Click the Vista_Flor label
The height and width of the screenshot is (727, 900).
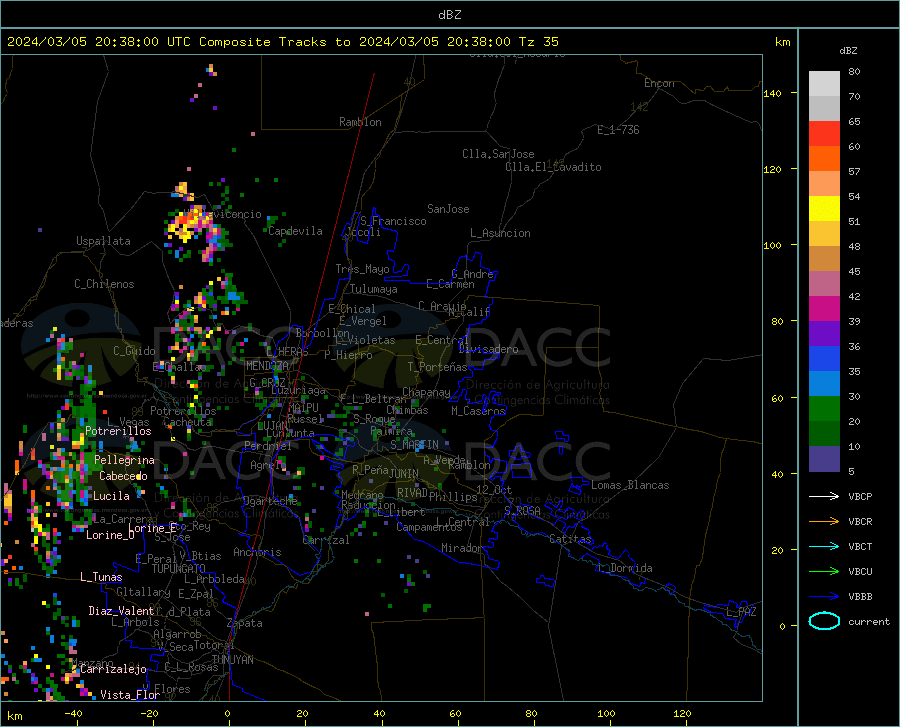130,695
